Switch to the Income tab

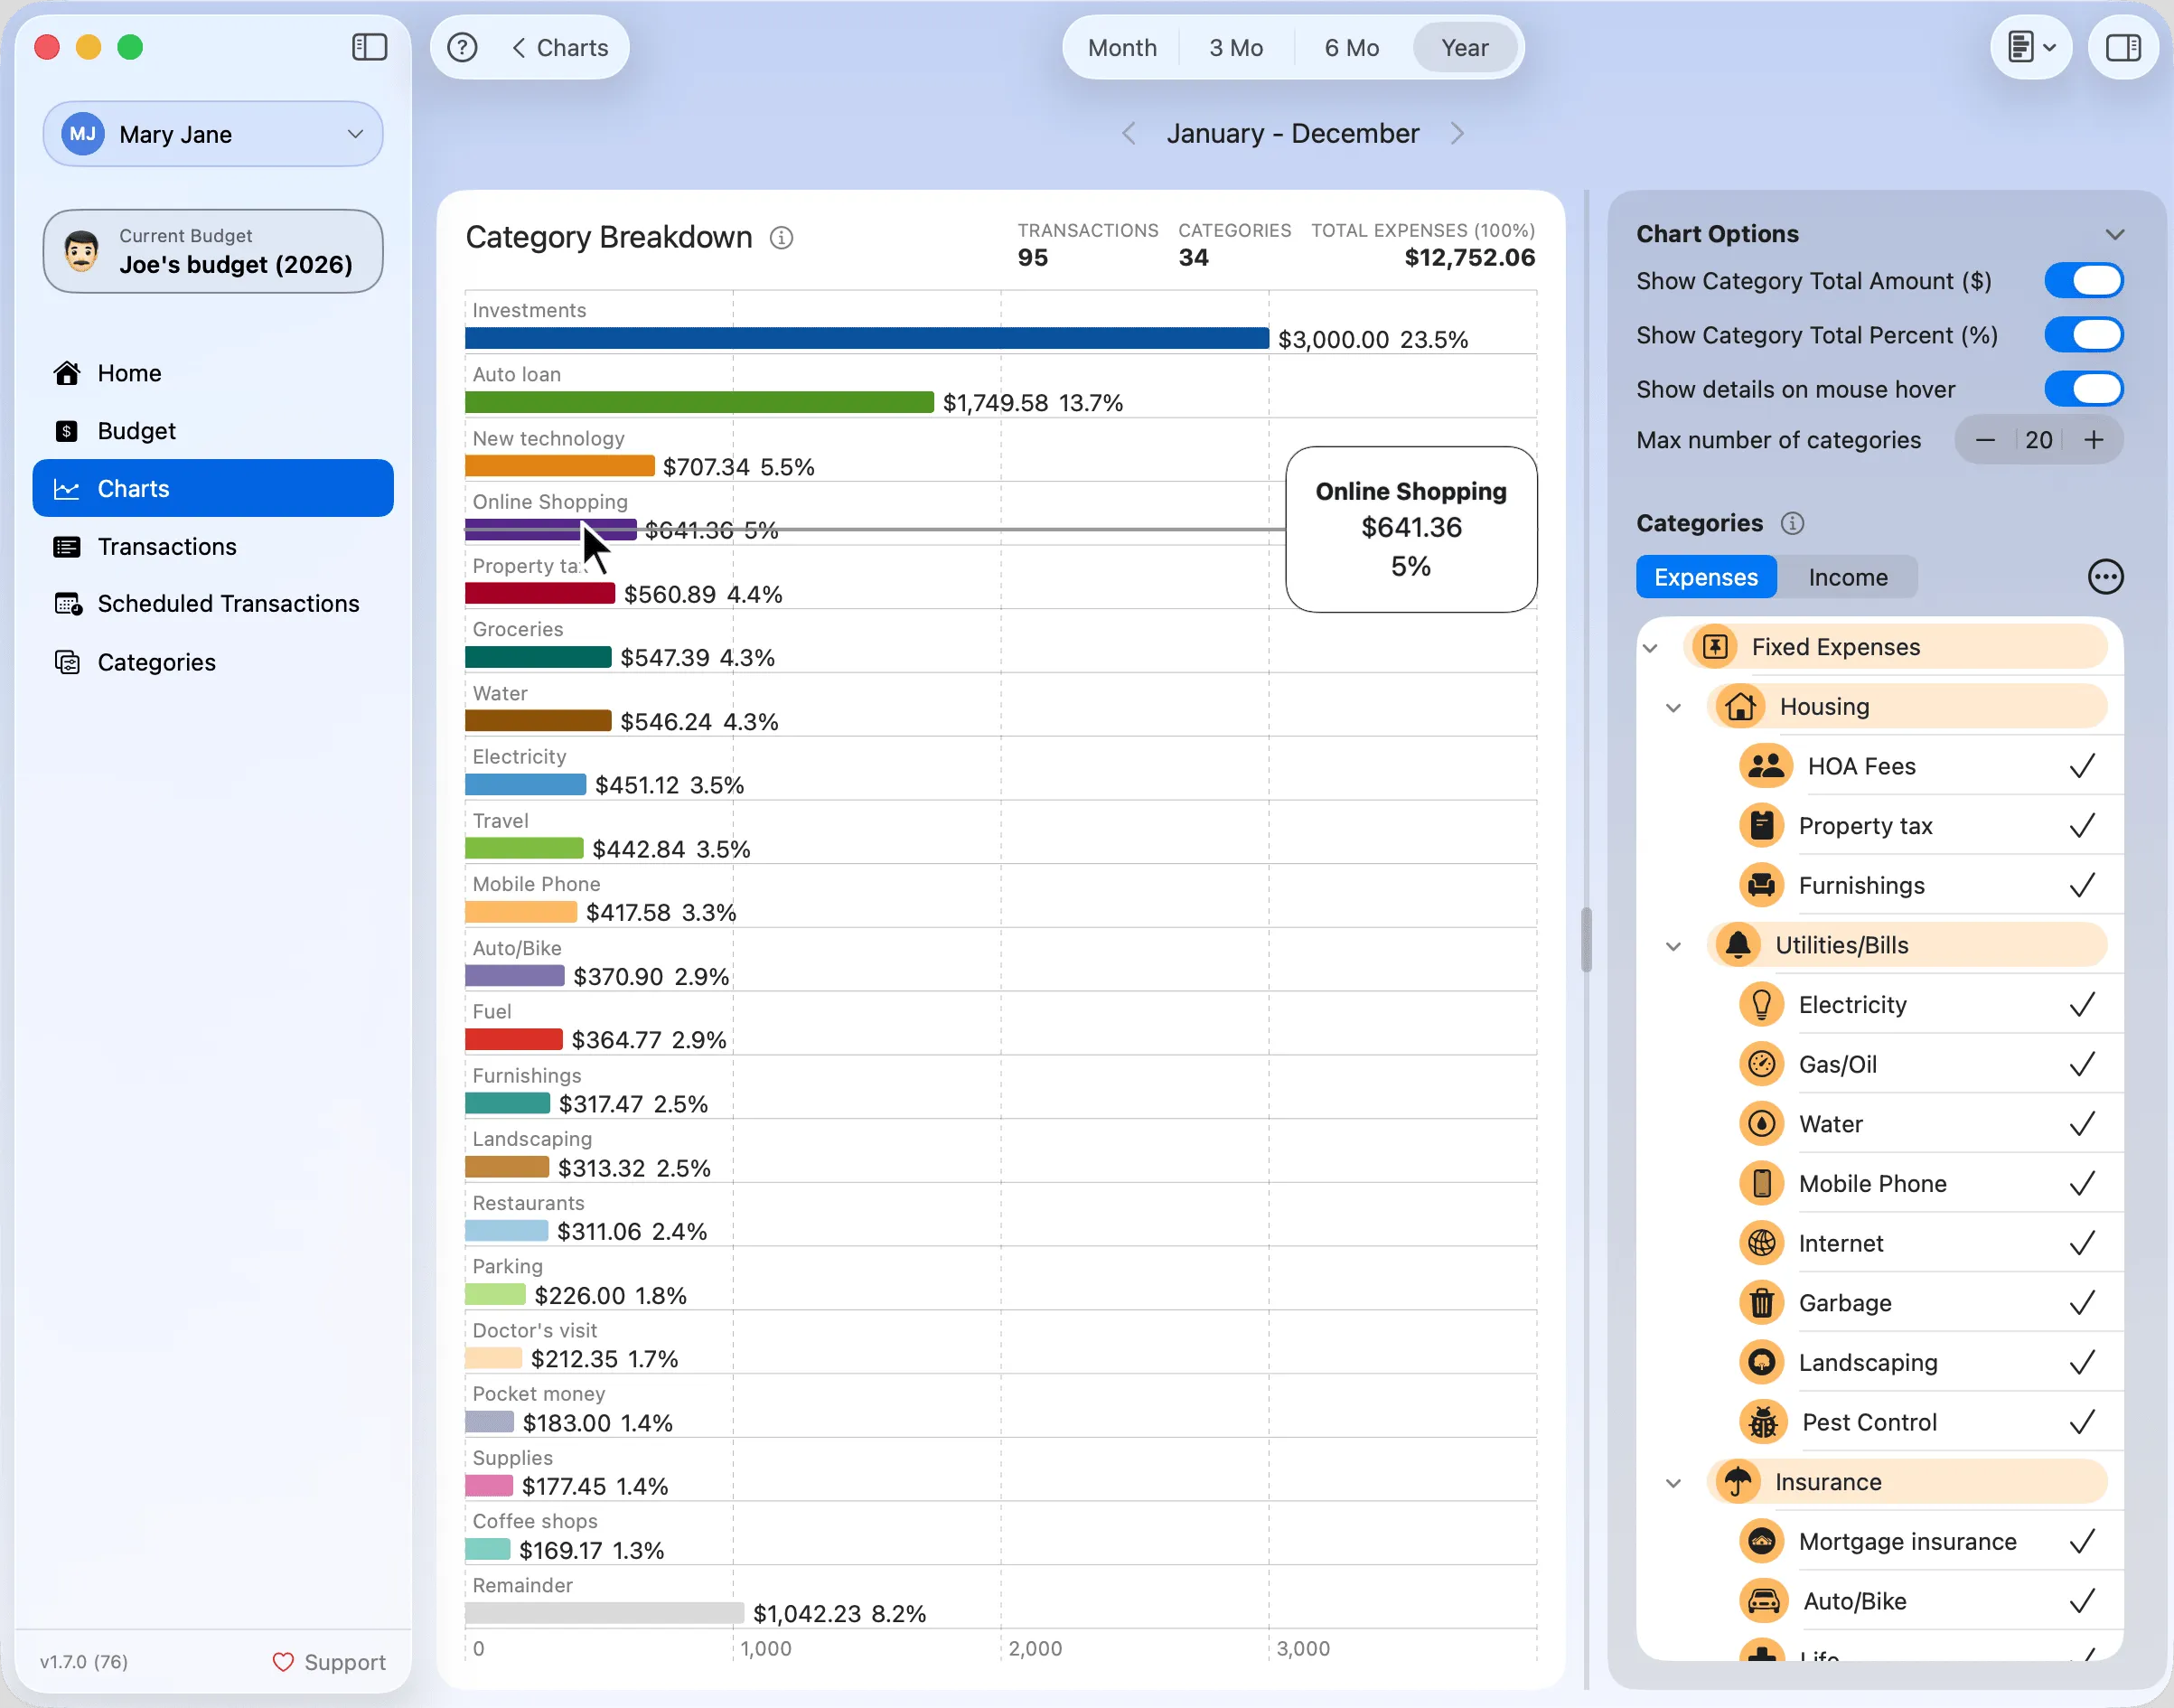coord(1847,577)
